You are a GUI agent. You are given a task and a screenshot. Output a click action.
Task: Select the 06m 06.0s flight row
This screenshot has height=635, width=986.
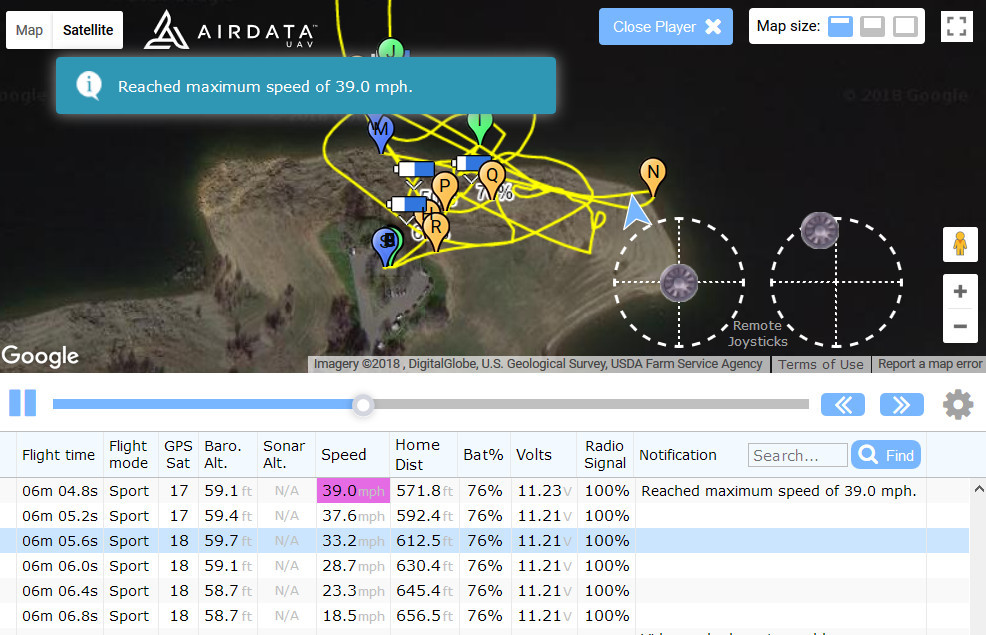[x=484, y=566]
